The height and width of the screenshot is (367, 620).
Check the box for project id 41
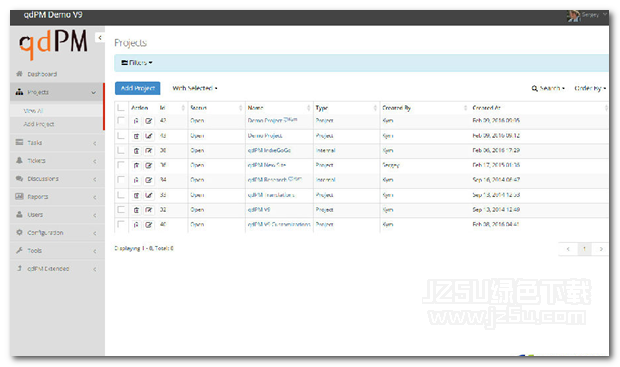(x=121, y=136)
